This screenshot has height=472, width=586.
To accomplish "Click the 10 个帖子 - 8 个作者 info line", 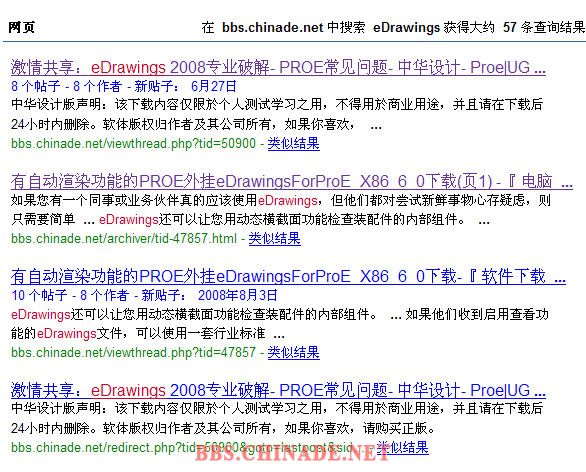I will pyautogui.click(x=144, y=296).
